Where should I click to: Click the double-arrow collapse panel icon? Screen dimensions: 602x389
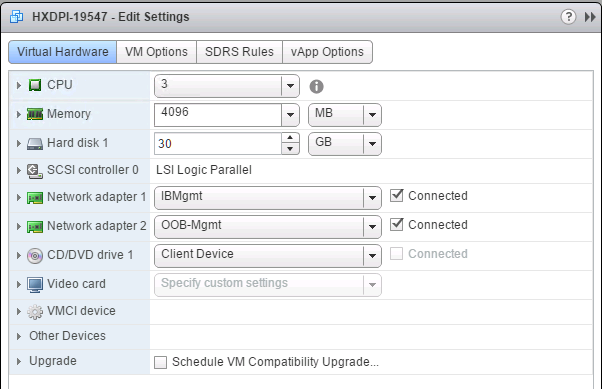(590, 17)
